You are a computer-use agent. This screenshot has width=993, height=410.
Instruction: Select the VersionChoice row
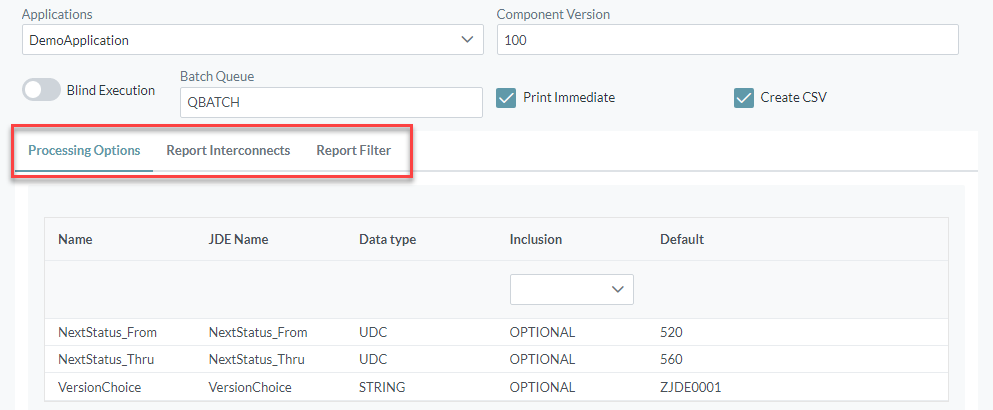click(100, 387)
